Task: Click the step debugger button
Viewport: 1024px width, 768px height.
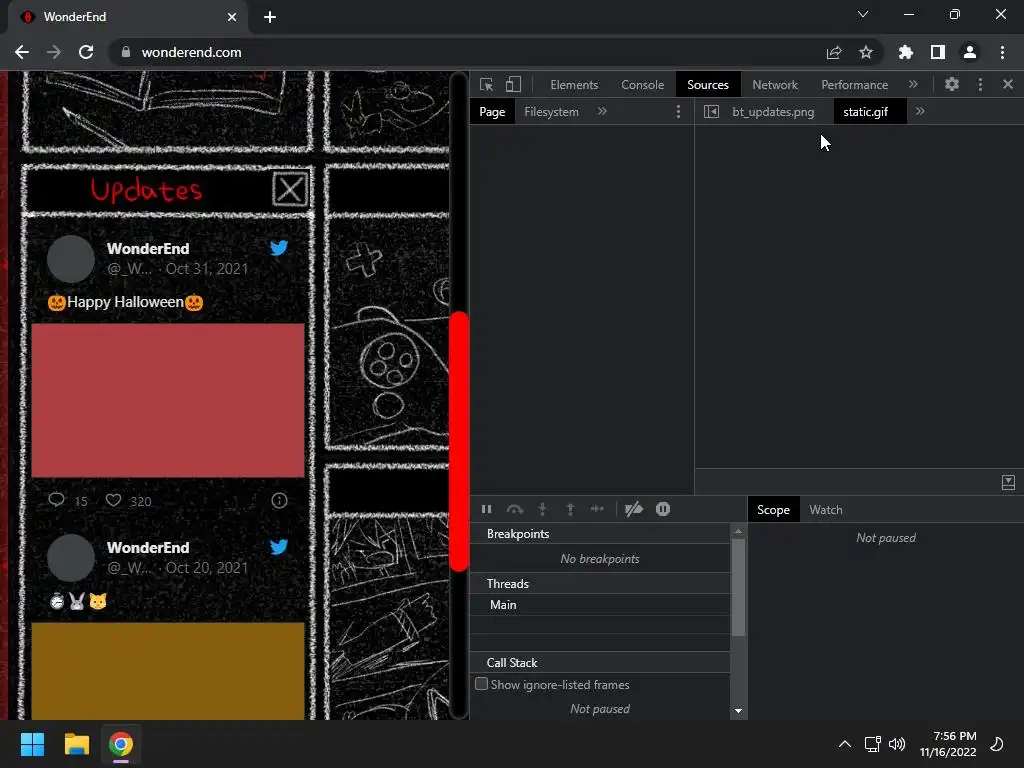Action: pos(597,509)
